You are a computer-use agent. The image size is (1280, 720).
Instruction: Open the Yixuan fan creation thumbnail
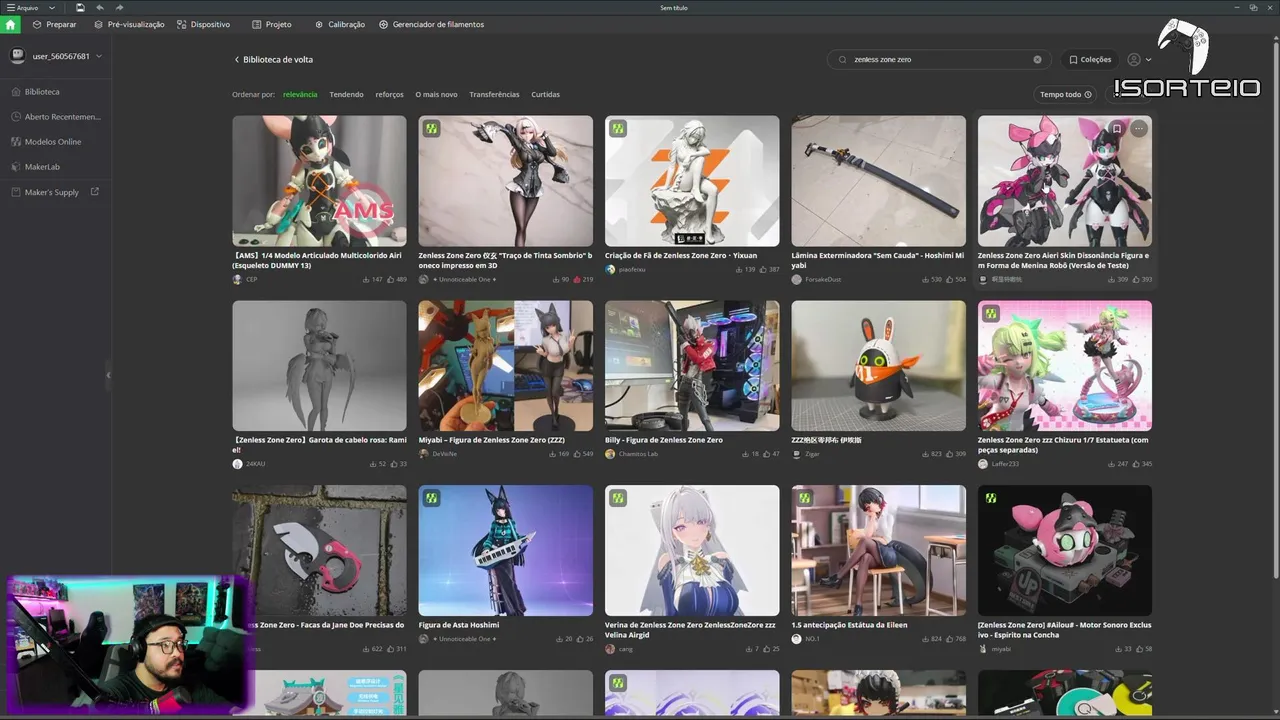[692, 181]
